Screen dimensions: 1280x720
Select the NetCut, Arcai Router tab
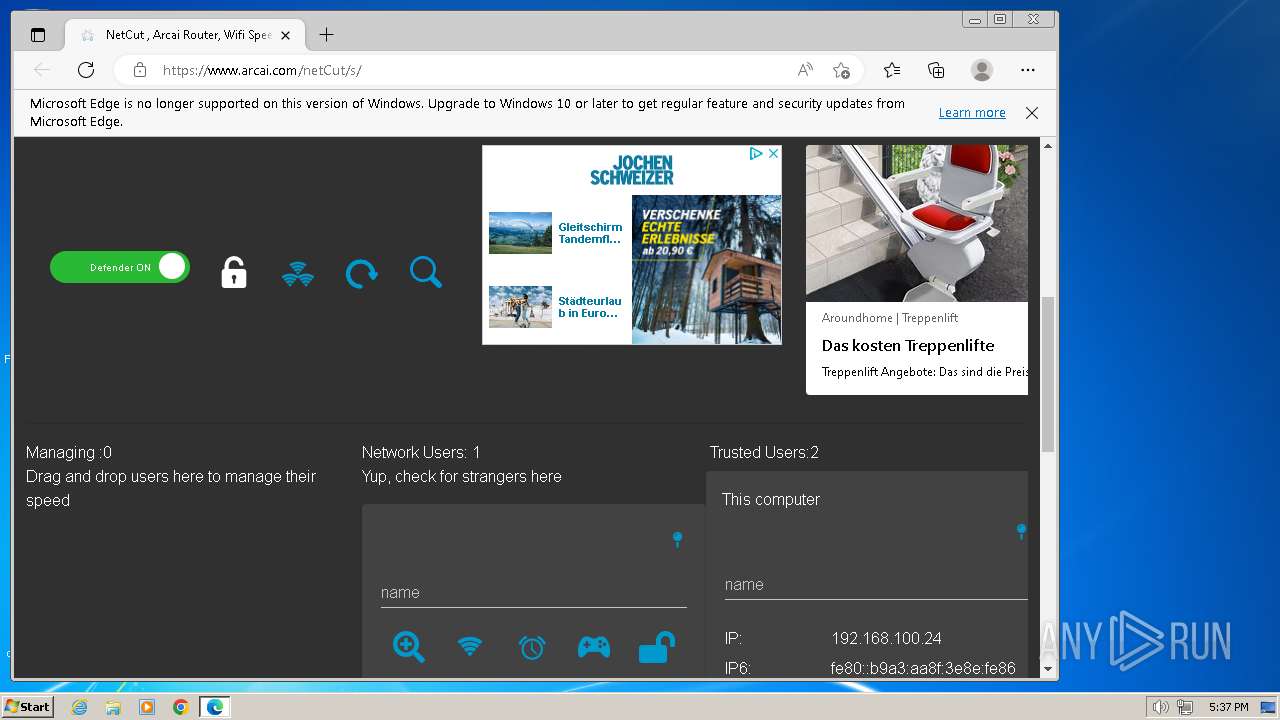click(x=184, y=35)
